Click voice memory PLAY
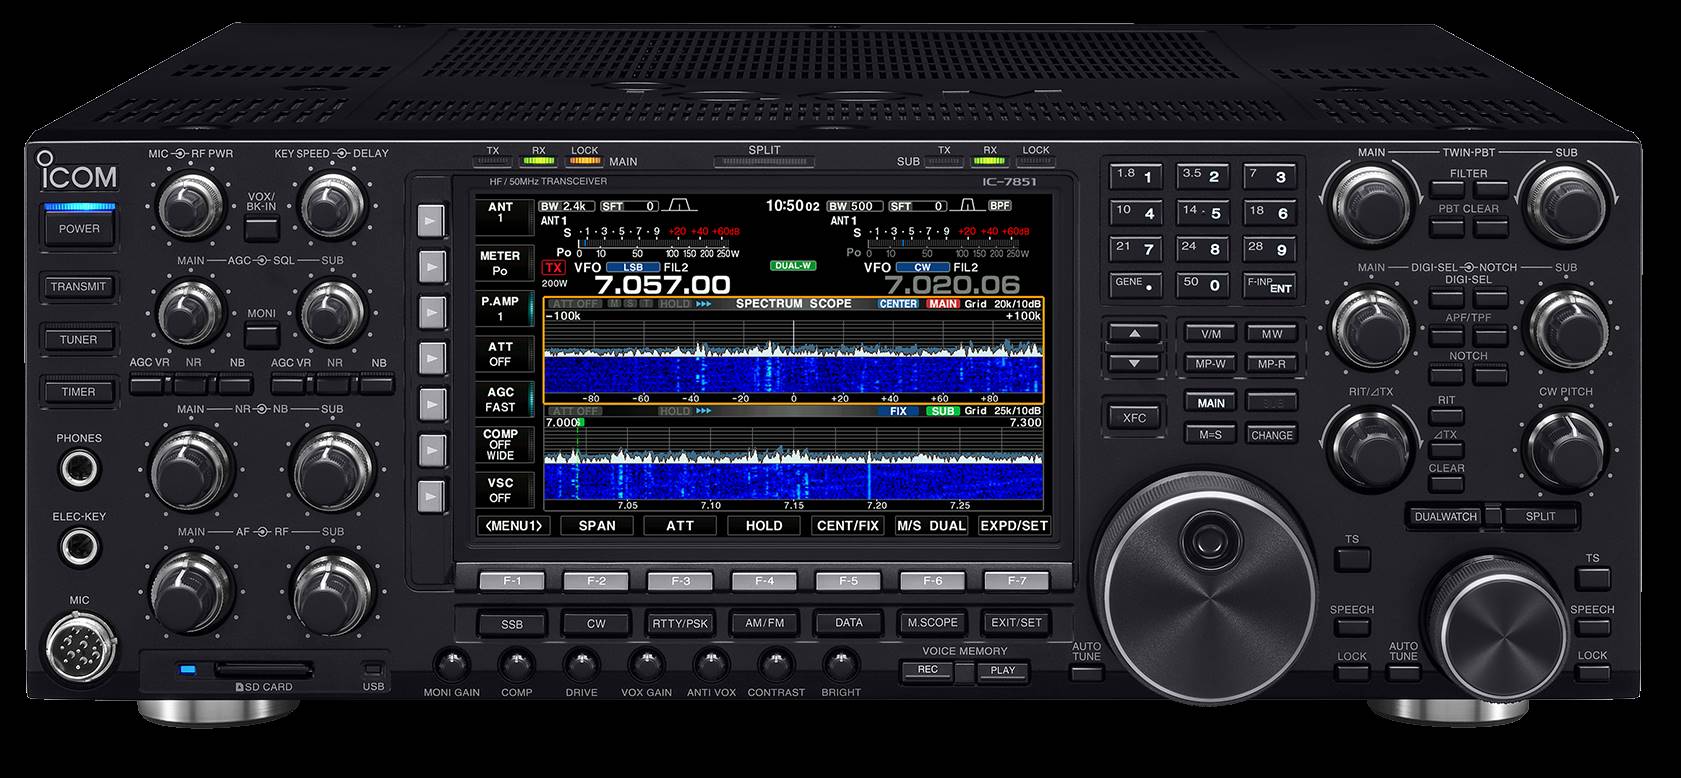This screenshot has width=1681, height=778. [x=1002, y=670]
